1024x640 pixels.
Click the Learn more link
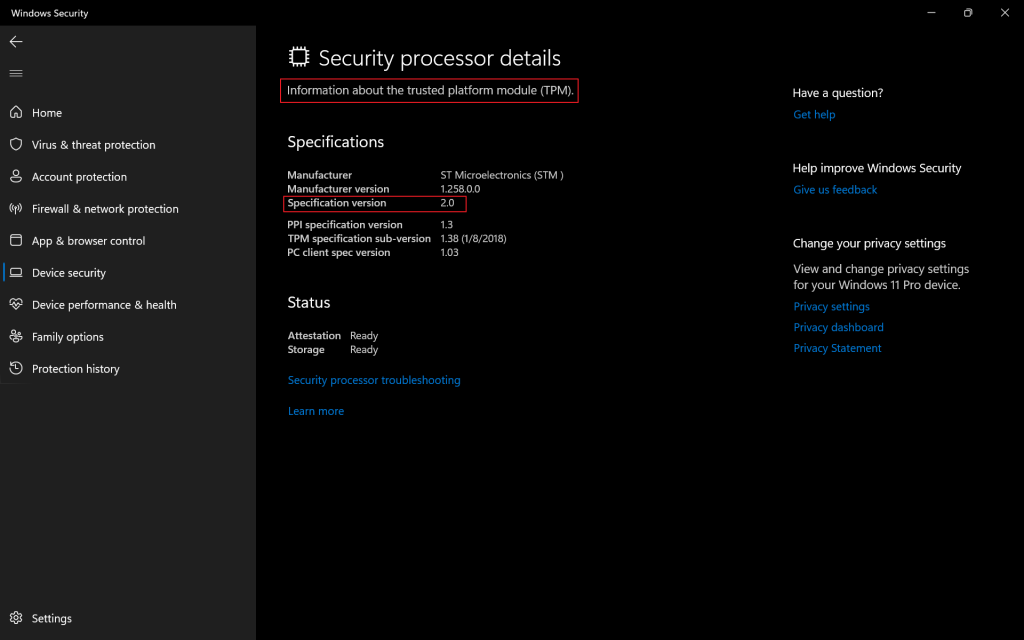coord(316,411)
